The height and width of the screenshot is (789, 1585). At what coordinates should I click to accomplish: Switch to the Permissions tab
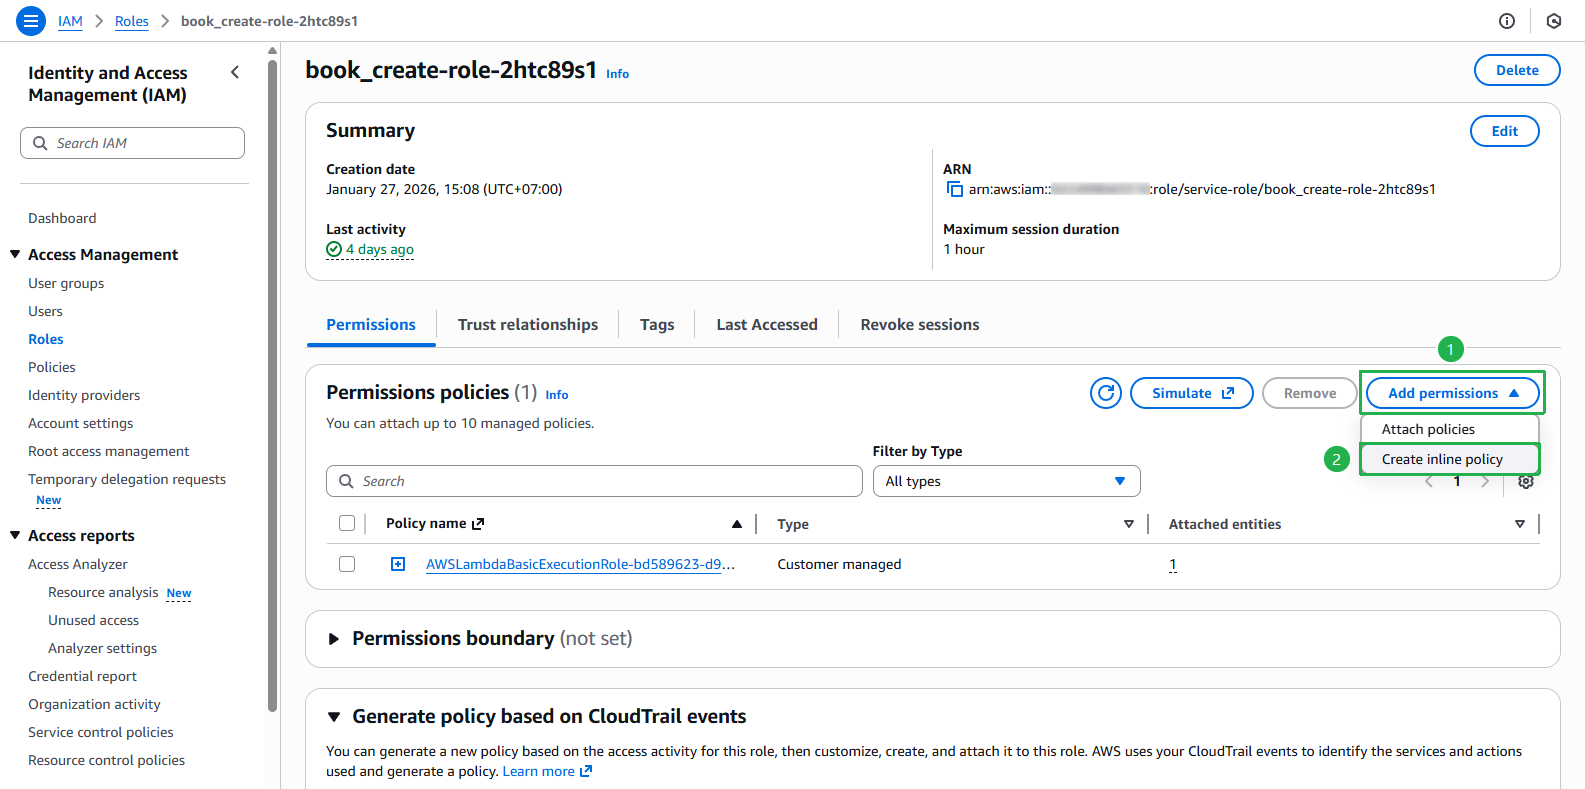click(371, 325)
